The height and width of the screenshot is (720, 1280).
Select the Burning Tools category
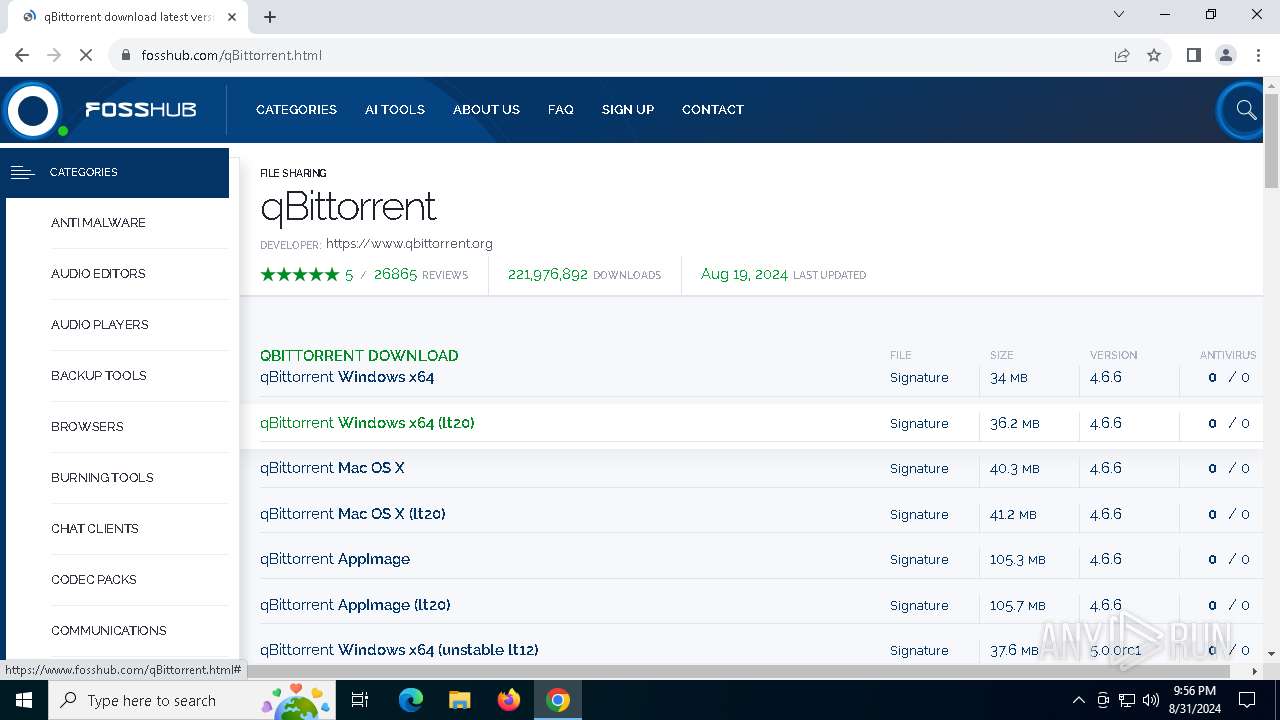point(102,478)
